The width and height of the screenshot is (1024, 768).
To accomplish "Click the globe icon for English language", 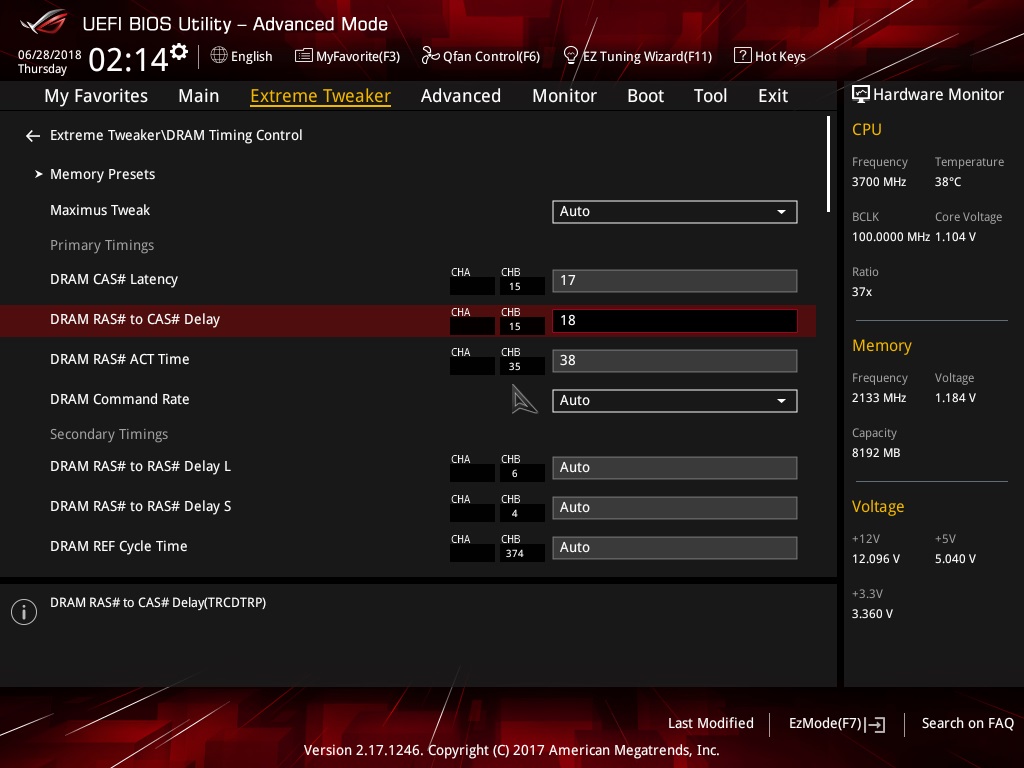I will pos(219,56).
